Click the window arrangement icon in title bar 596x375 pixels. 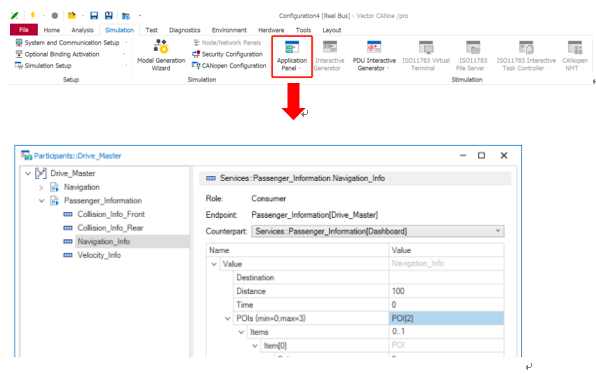coord(126,16)
